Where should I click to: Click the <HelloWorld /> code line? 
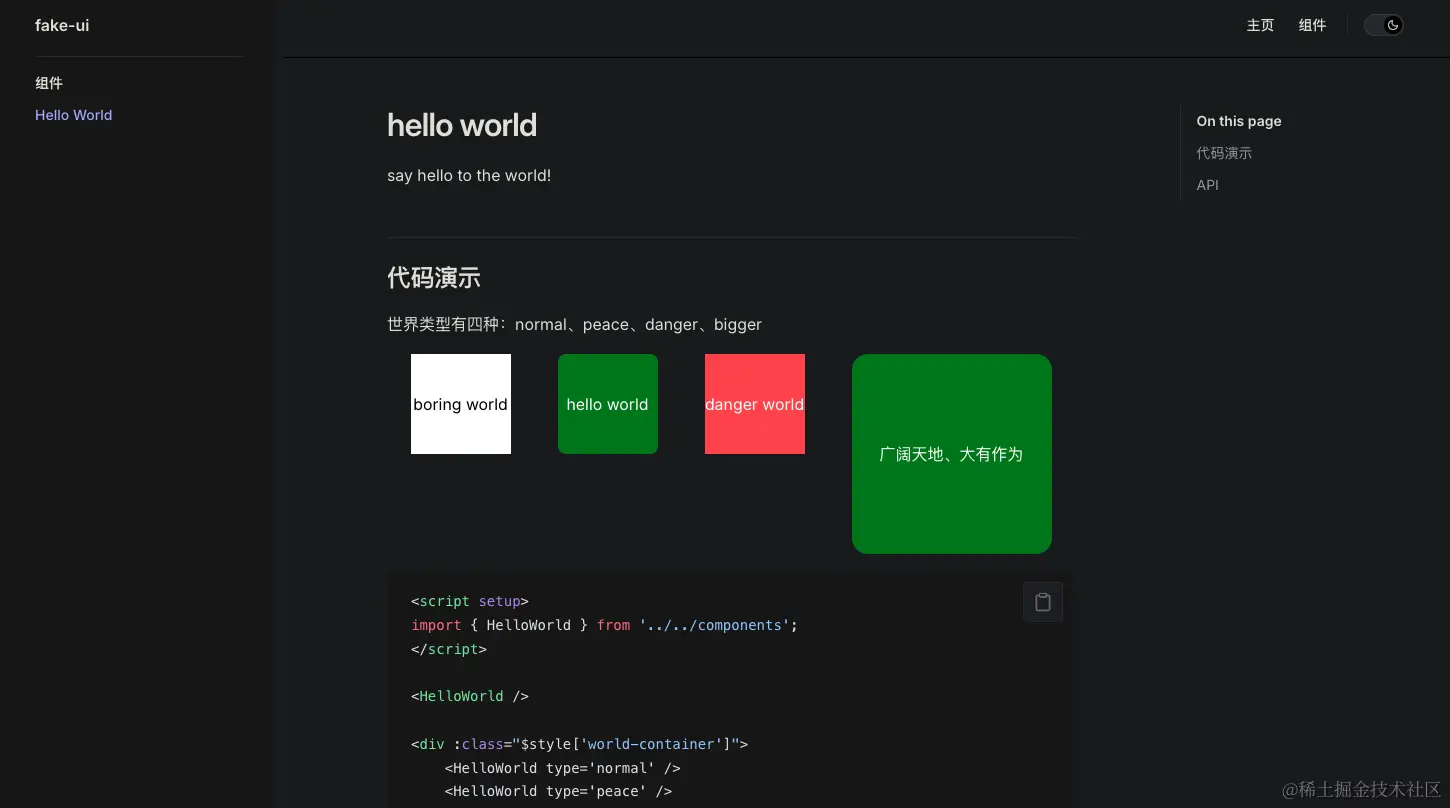470,696
